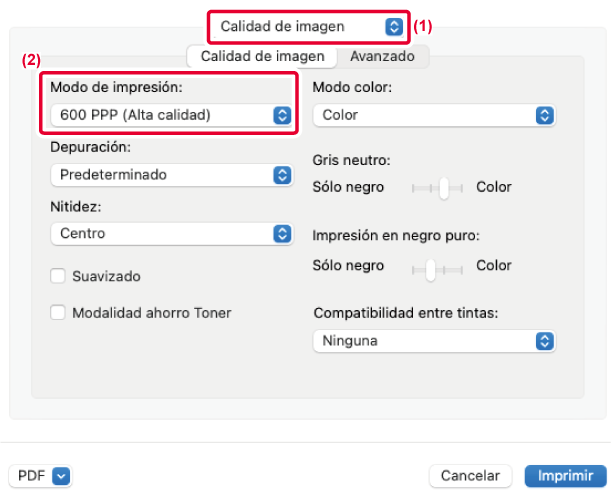
Task: Click the Modo de impresión stepper arrows
Action: click(x=281, y=115)
